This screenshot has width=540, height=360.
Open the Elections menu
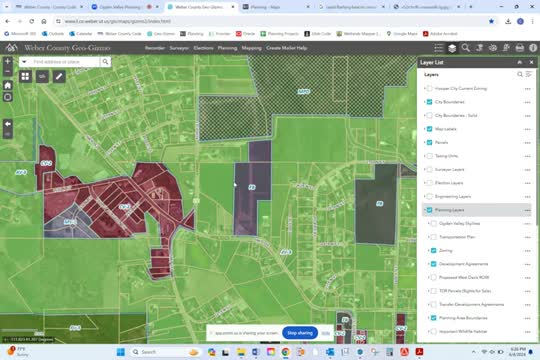[203, 48]
